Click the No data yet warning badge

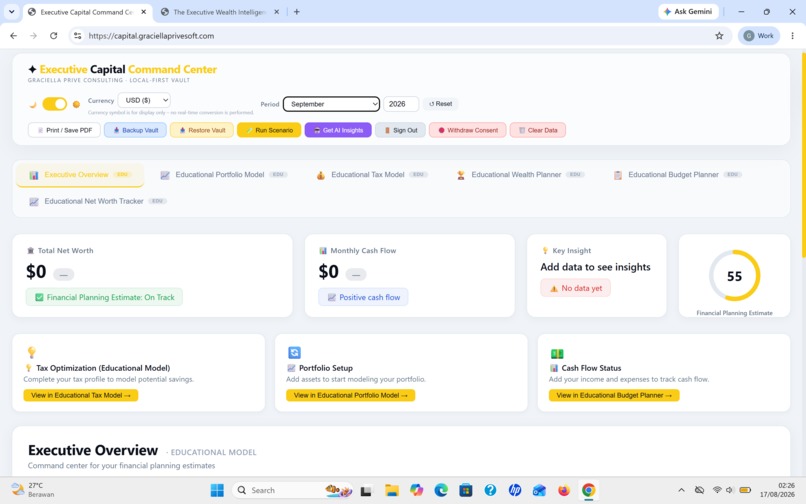(575, 288)
